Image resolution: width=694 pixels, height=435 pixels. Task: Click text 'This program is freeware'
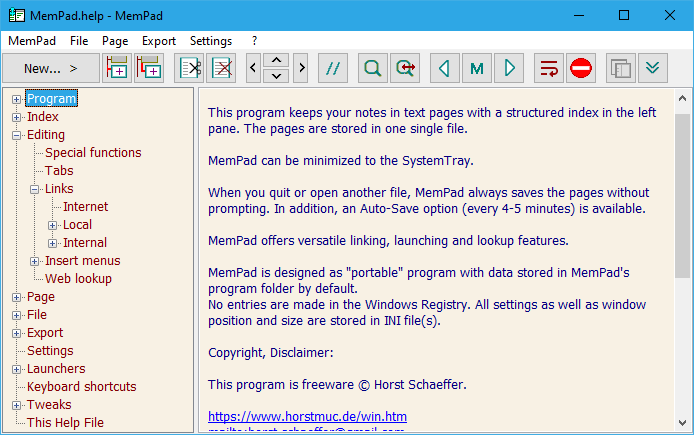pyautogui.click(x=281, y=385)
